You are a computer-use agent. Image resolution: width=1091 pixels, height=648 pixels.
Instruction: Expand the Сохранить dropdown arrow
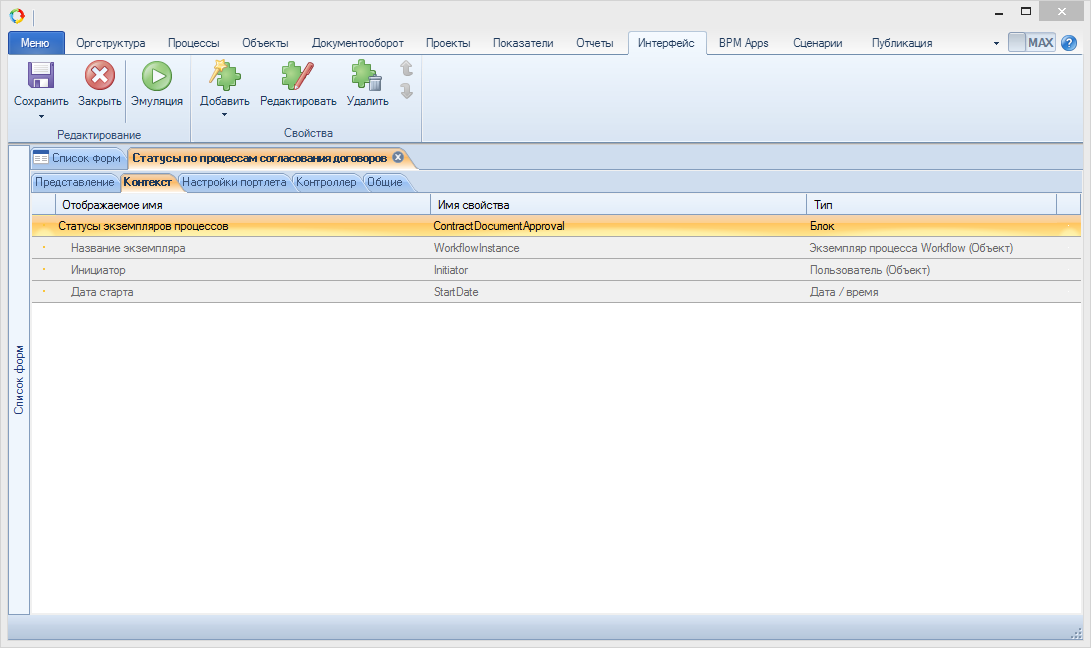(41, 115)
